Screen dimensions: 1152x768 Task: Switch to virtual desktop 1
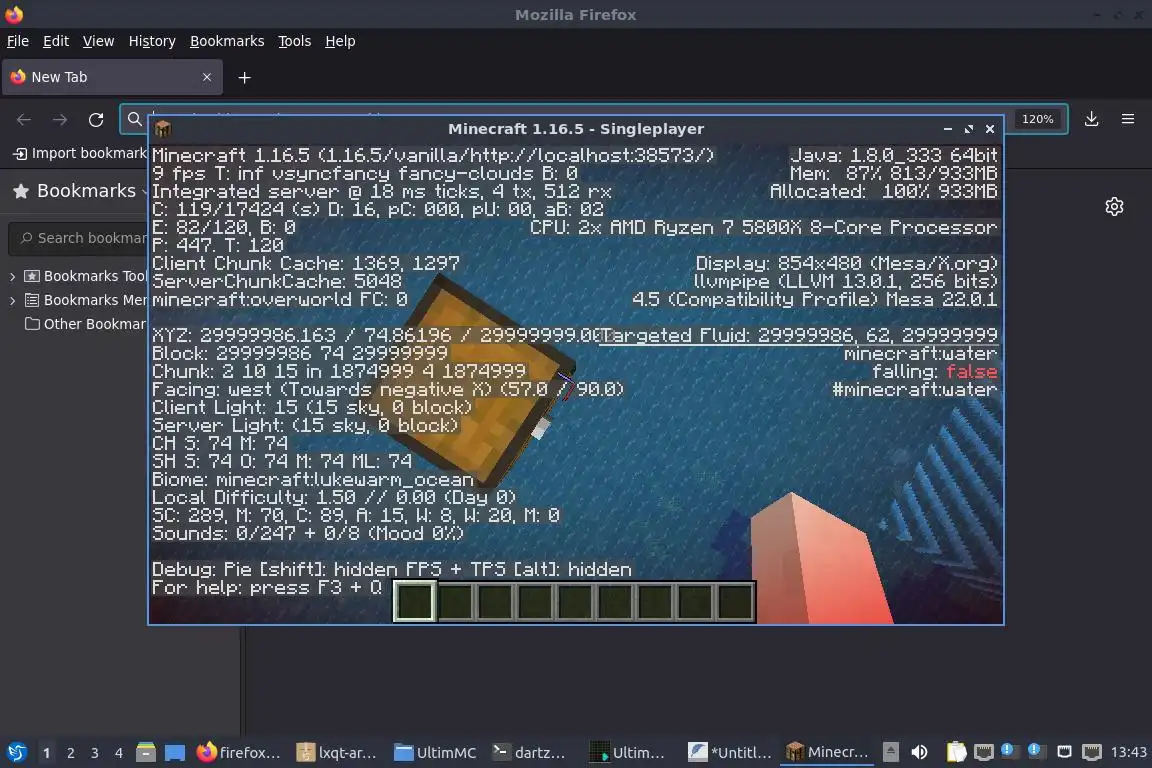46,753
